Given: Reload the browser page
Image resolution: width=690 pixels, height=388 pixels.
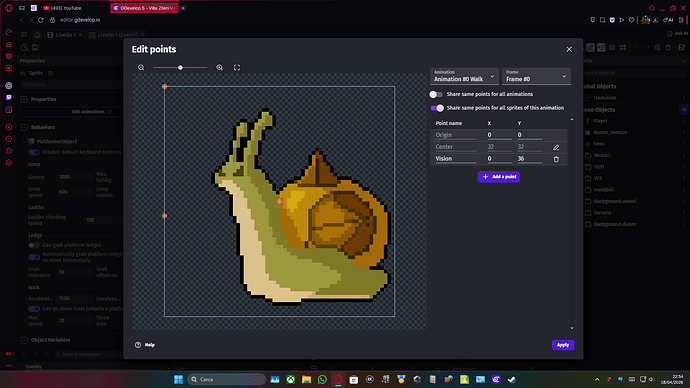Looking at the screenshot, I should [40, 20].
